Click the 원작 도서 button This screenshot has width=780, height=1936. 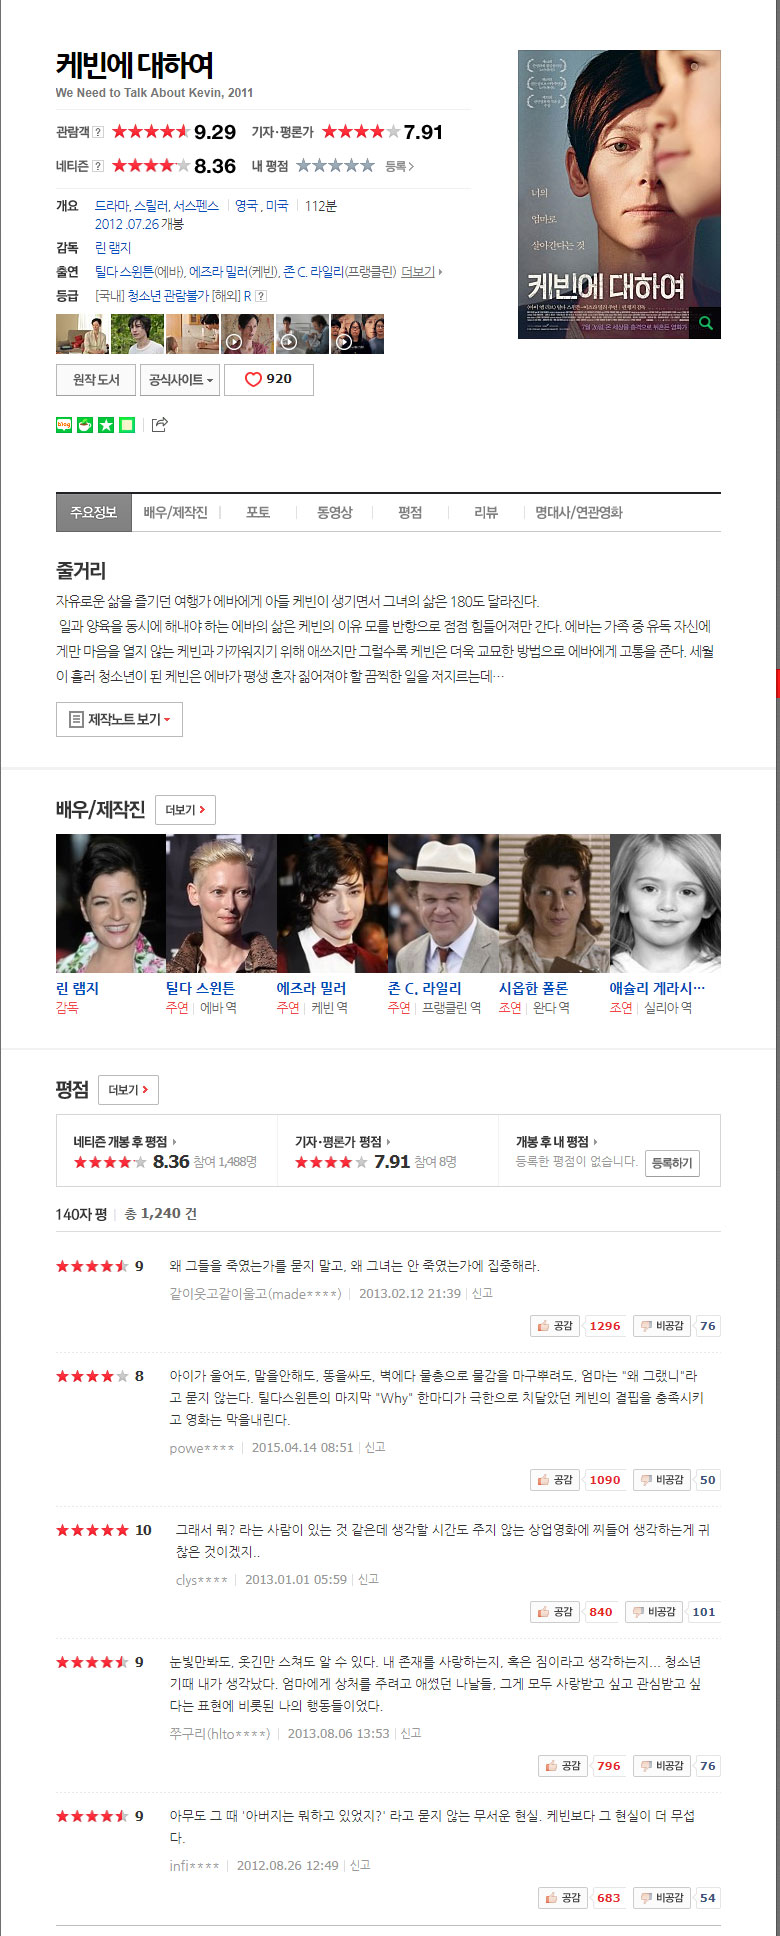[96, 380]
